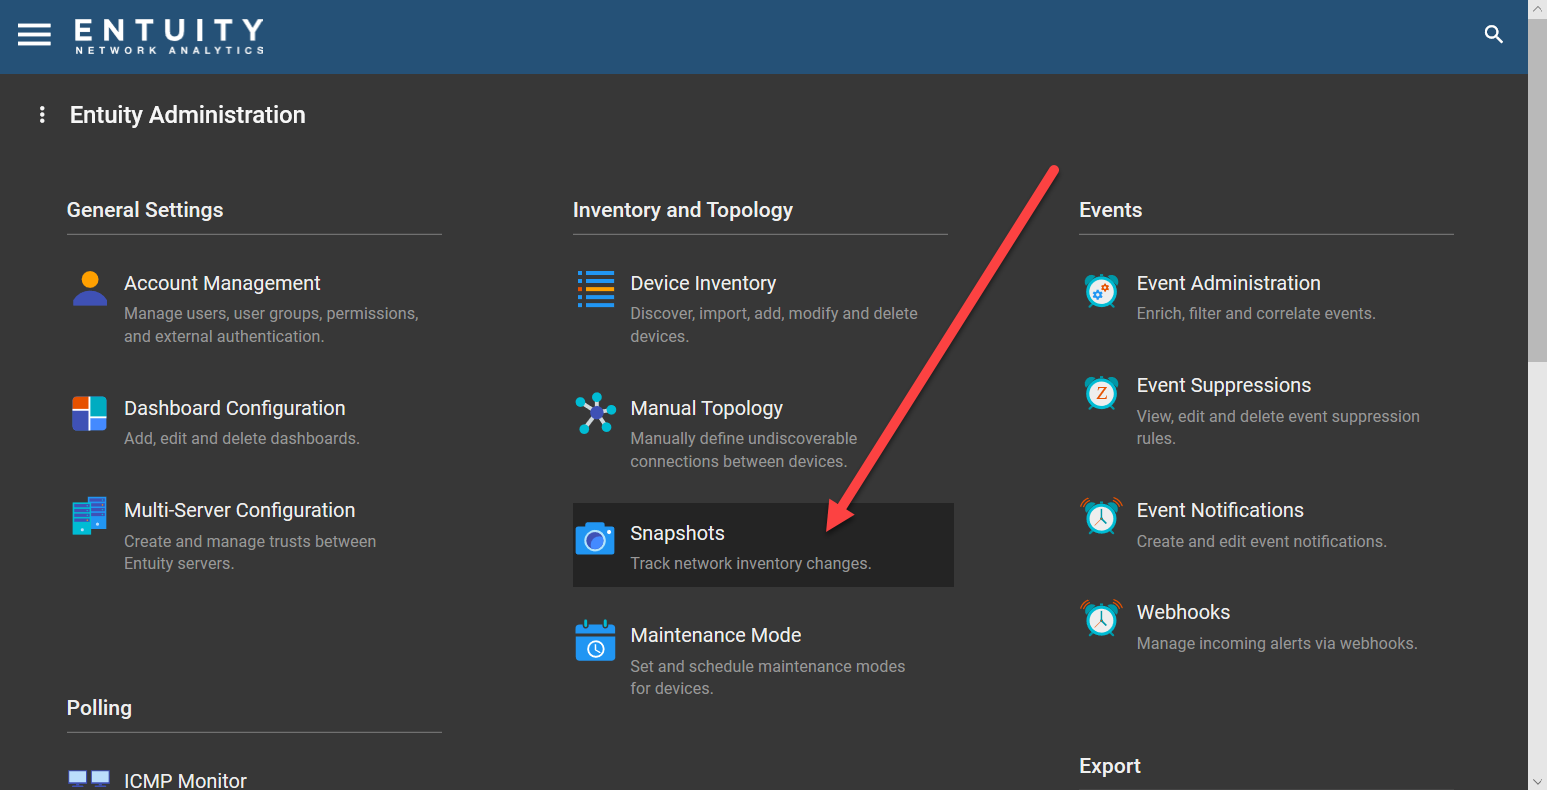Image resolution: width=1547 pixels, height=790 pixels.
Task: Click the Manual Topology network icon
Action: tap(596, 413)
